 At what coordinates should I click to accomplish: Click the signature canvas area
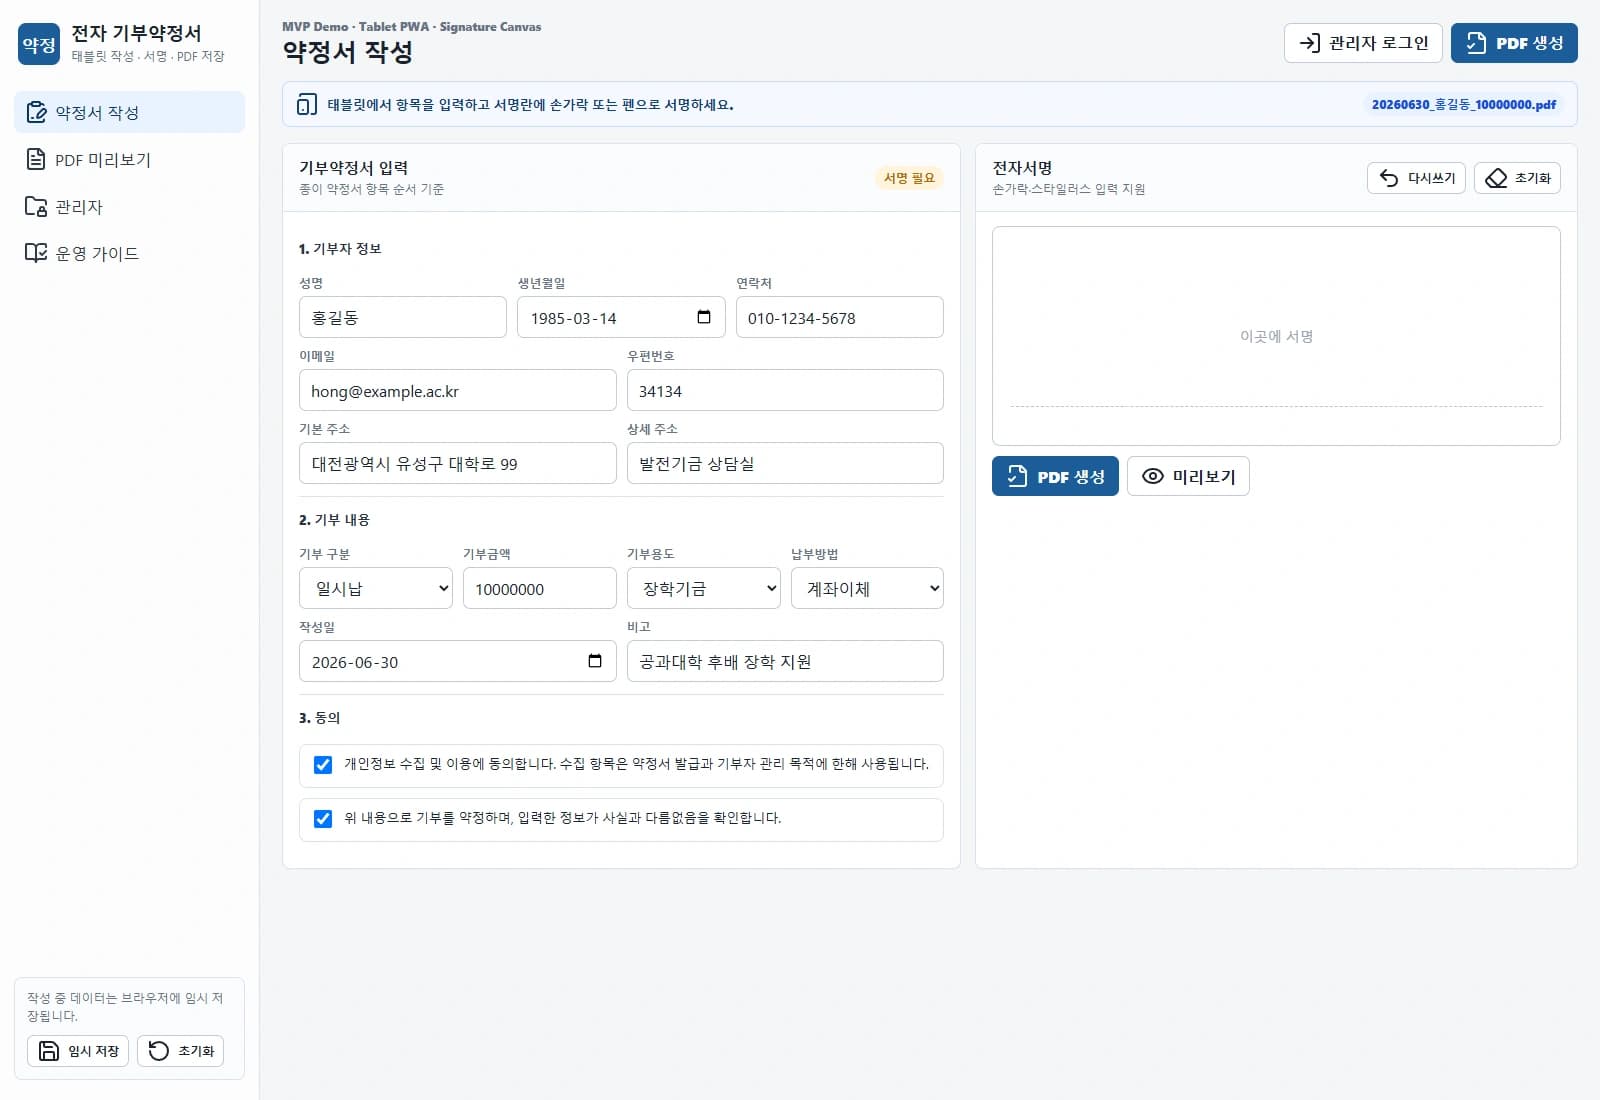click(1276, 336)
